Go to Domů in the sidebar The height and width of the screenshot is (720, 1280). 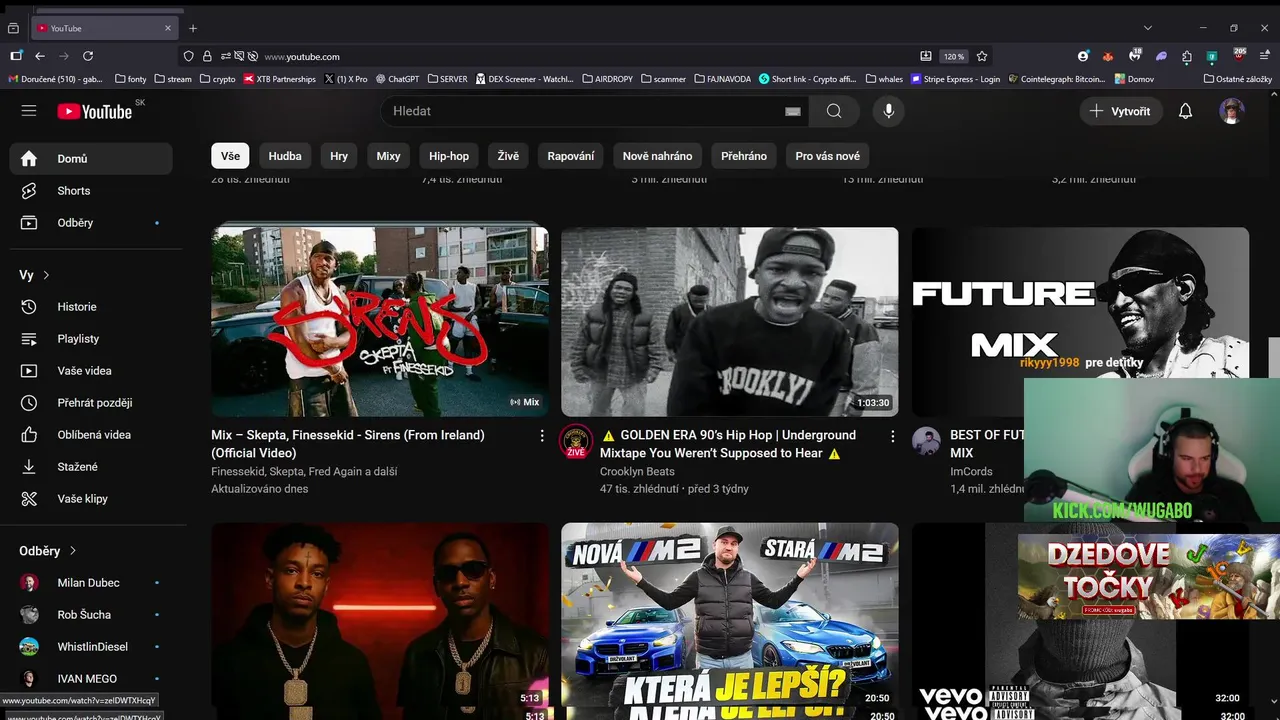91,159
